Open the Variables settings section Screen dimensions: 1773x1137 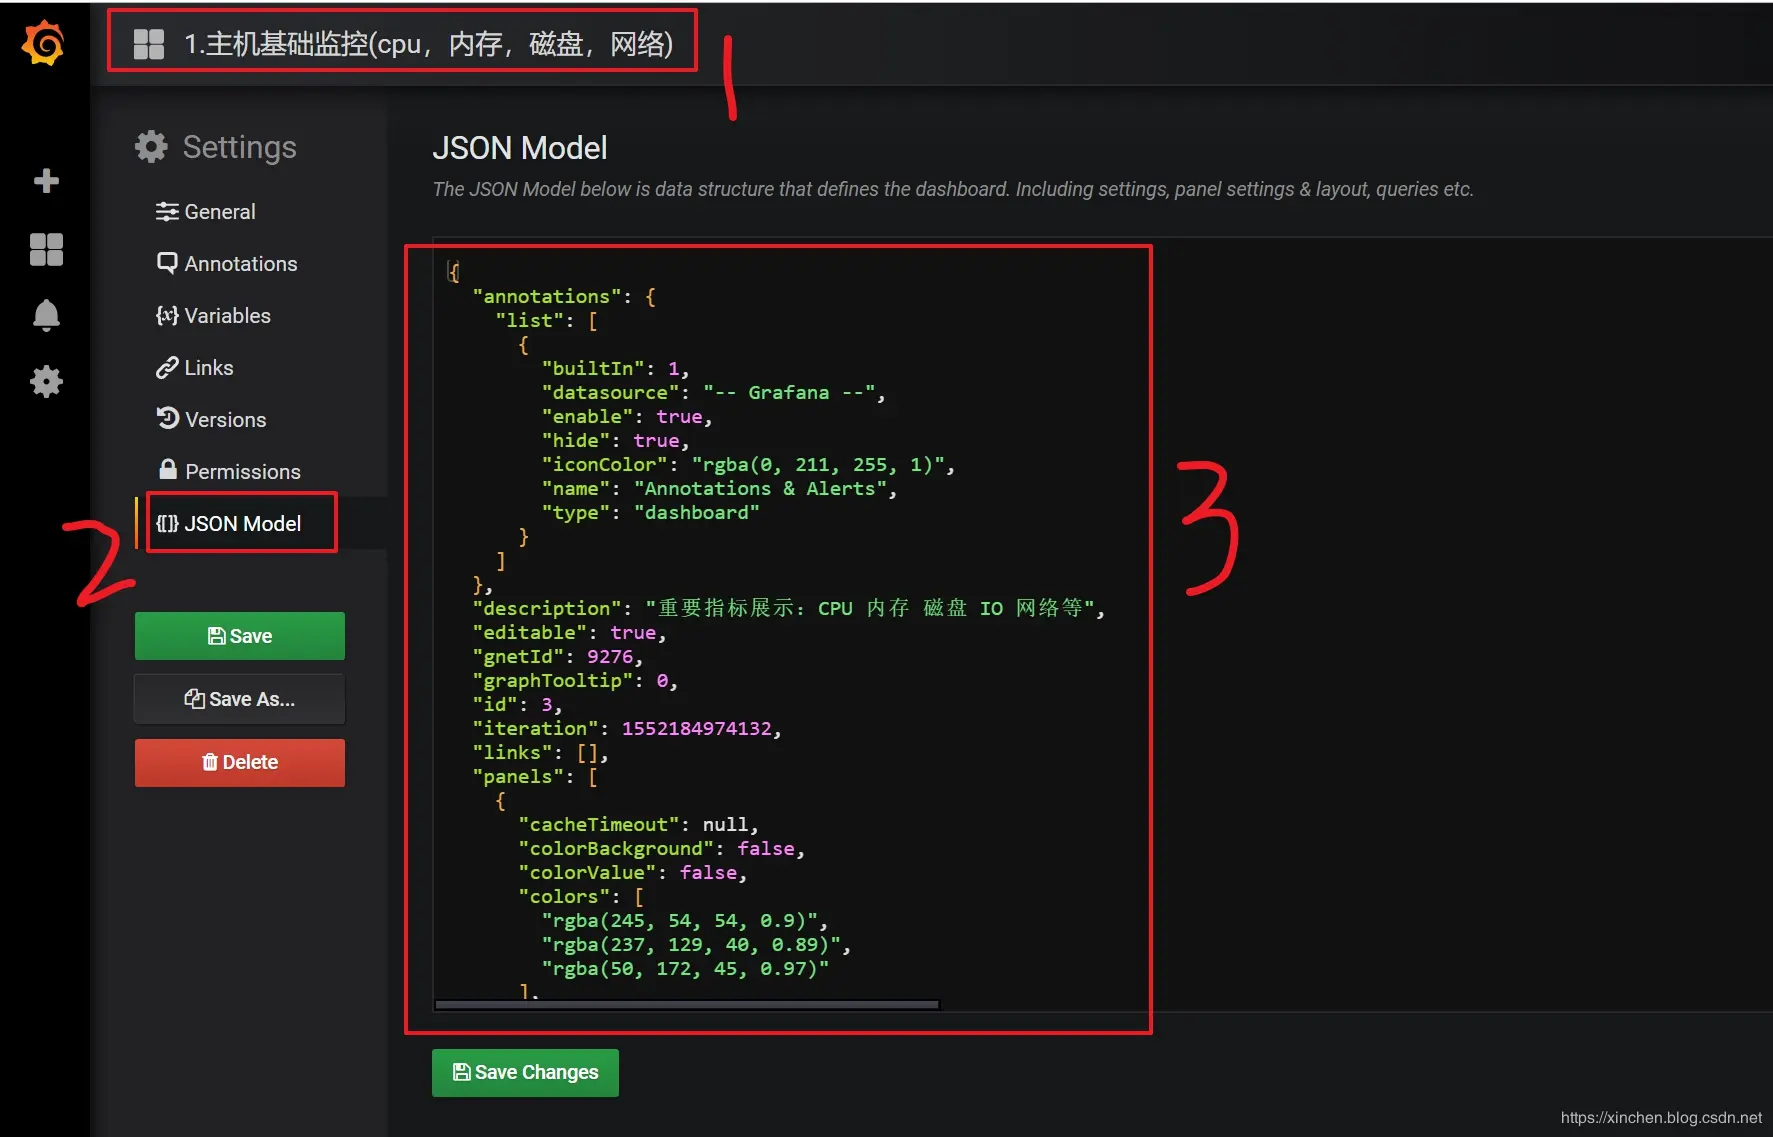[x=214, y=315]
